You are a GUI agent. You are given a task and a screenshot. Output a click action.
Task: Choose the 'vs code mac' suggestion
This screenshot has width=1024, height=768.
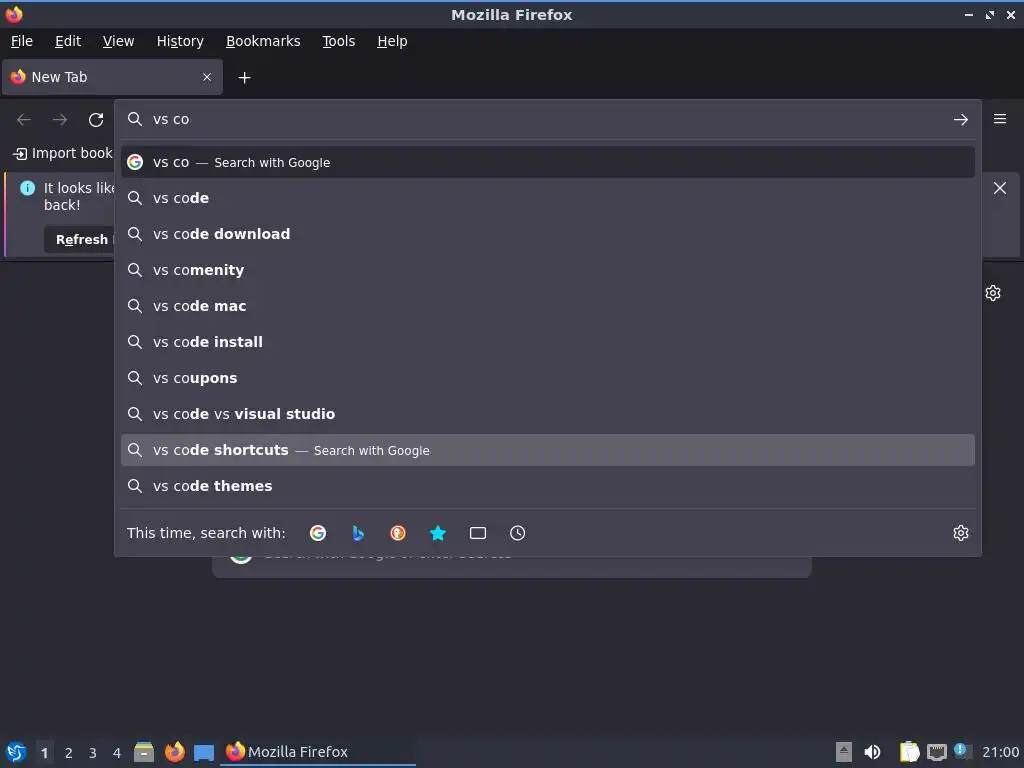547,306
